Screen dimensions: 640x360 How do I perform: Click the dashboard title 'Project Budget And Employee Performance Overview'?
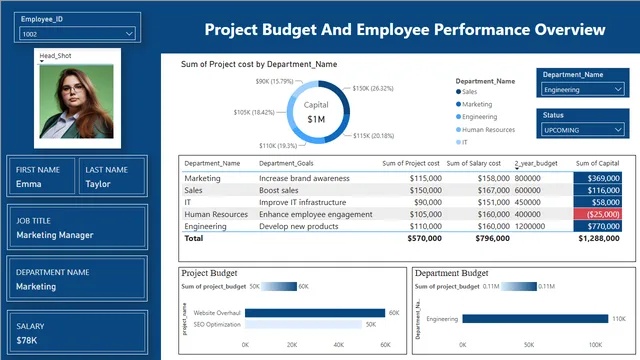coord(404,29)
